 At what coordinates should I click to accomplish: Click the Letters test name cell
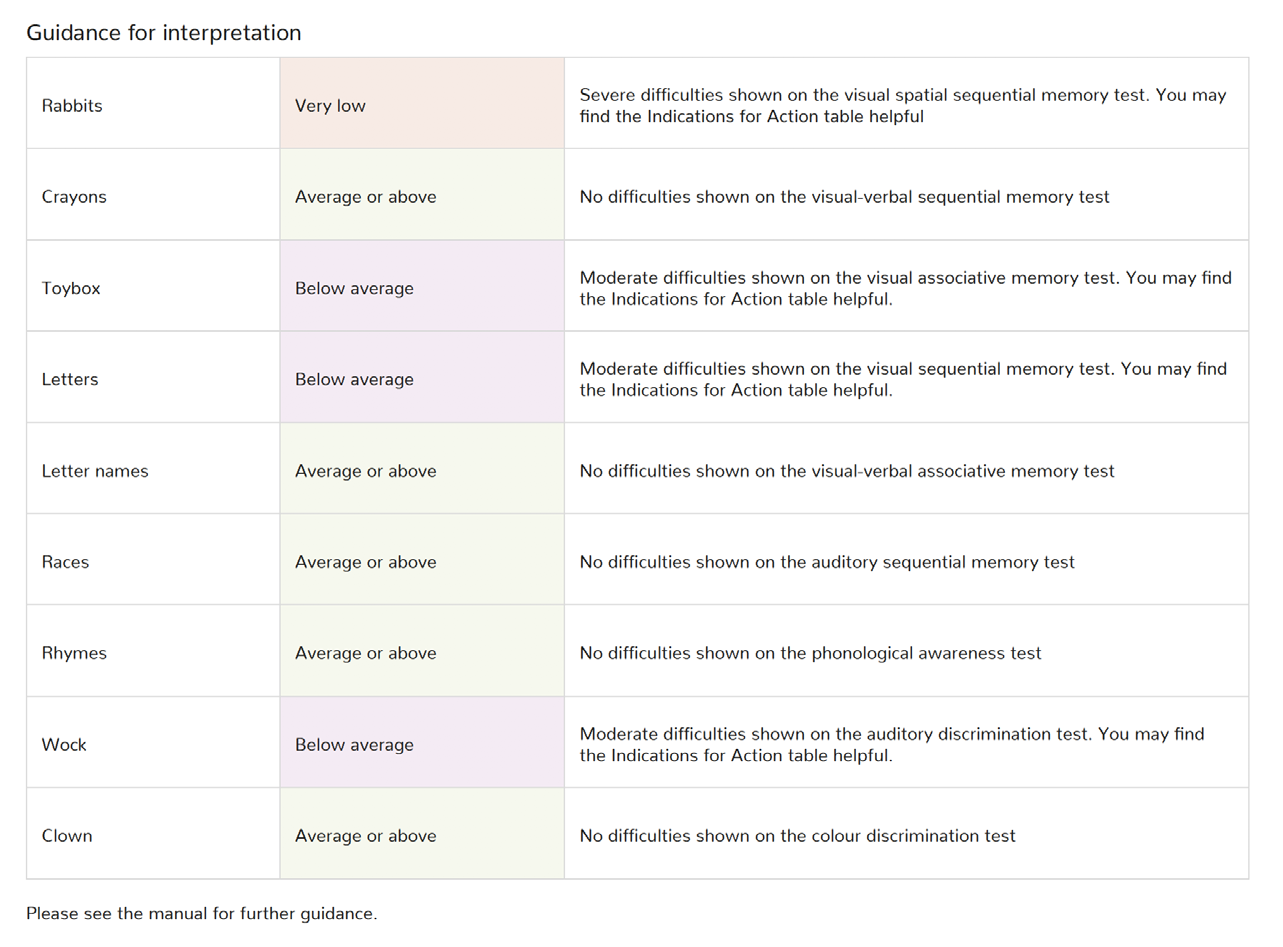coord(153,377)
